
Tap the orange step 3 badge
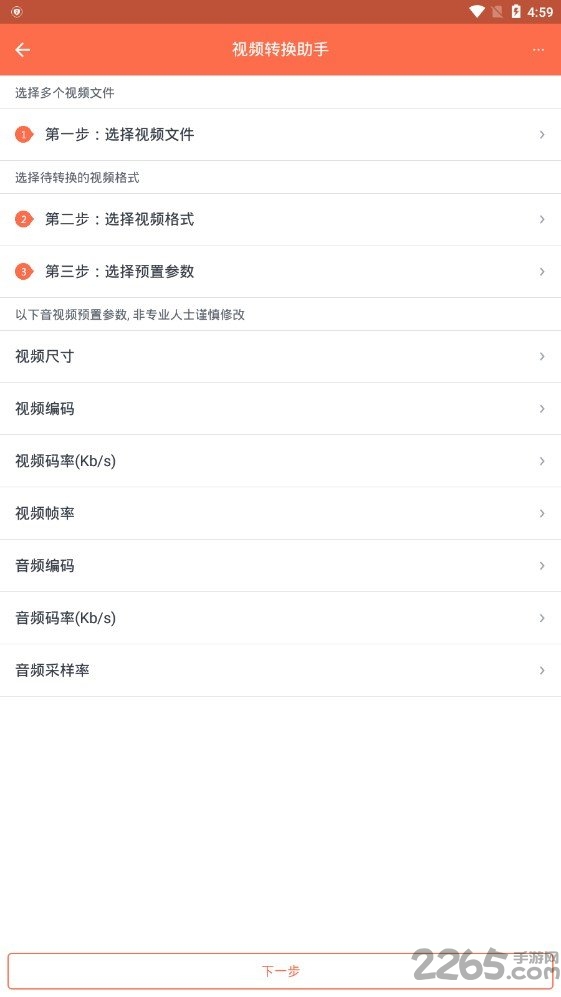point(24,272)
